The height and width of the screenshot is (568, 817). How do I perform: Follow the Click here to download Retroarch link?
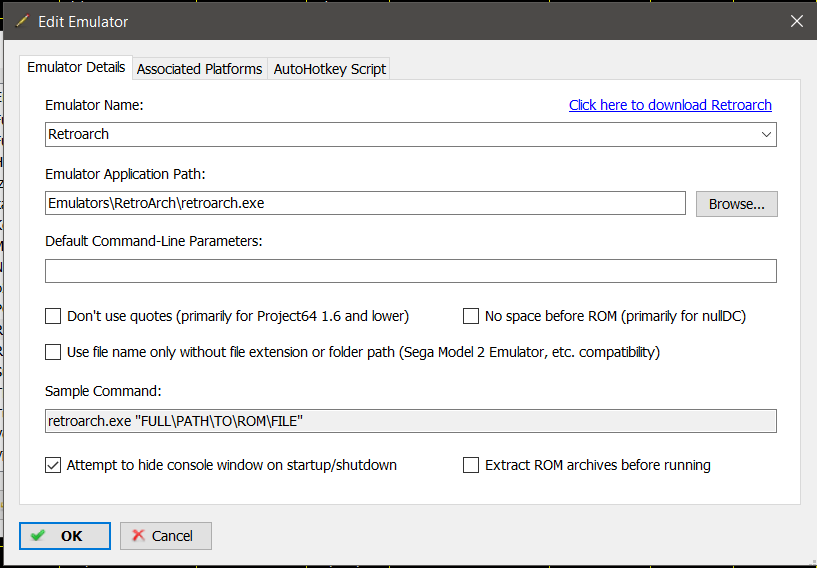[x=670, y=105]
